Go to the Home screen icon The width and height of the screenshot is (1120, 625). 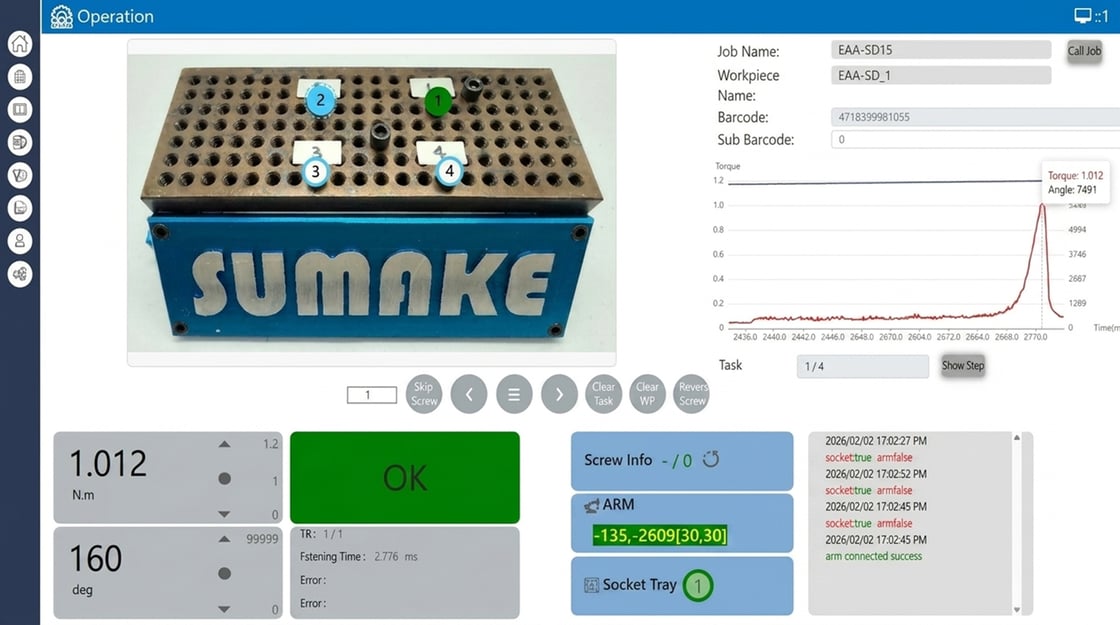click(x=20, y=44)
